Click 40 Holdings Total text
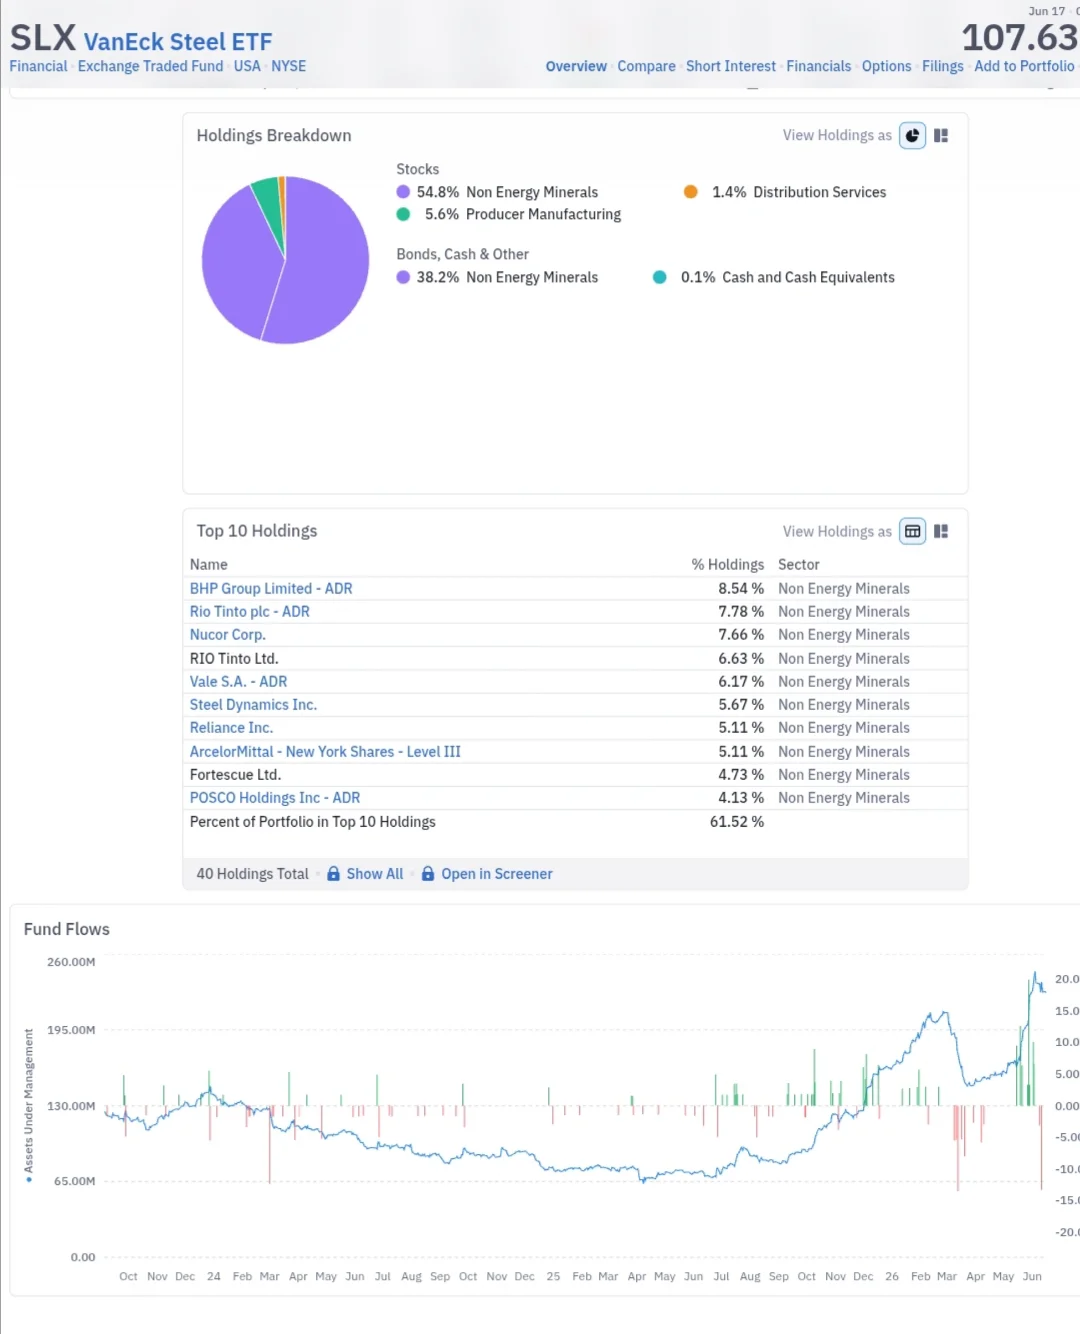This screenshot has height=1334, width=1080. pyautogui.click(x=253, y=874)
